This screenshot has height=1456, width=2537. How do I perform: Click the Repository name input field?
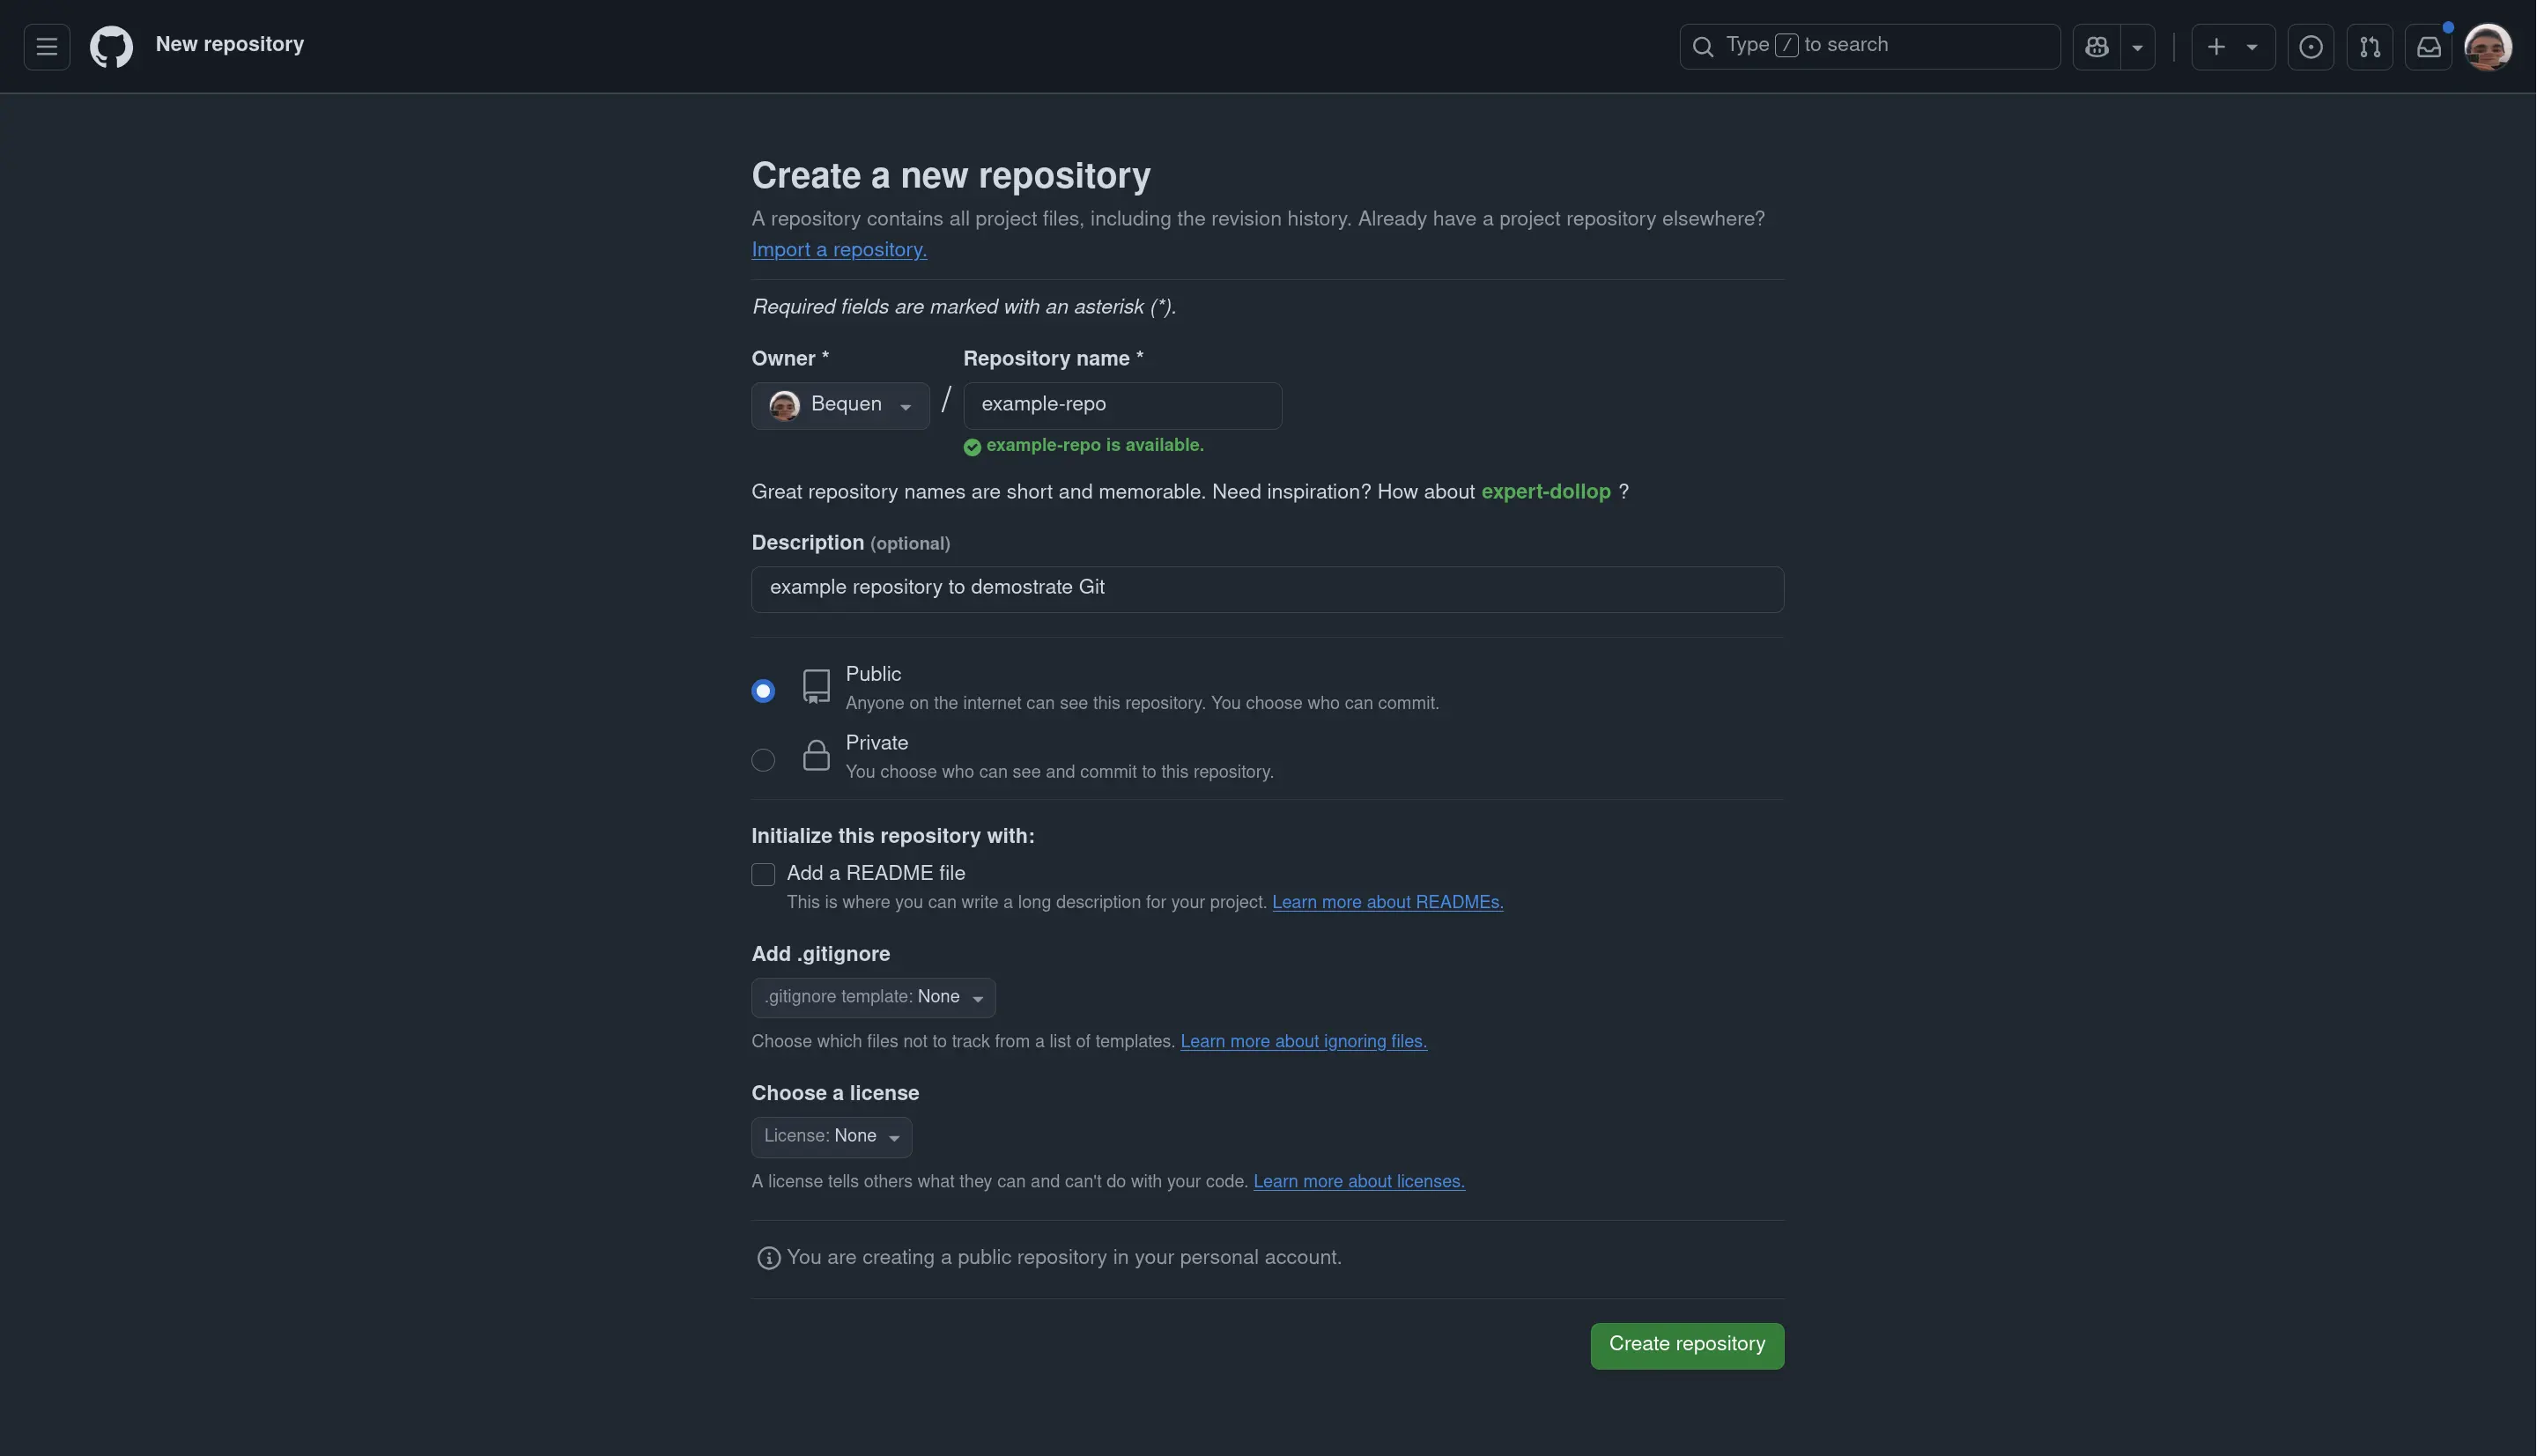pyautogui.click(x=1121, y=405)
